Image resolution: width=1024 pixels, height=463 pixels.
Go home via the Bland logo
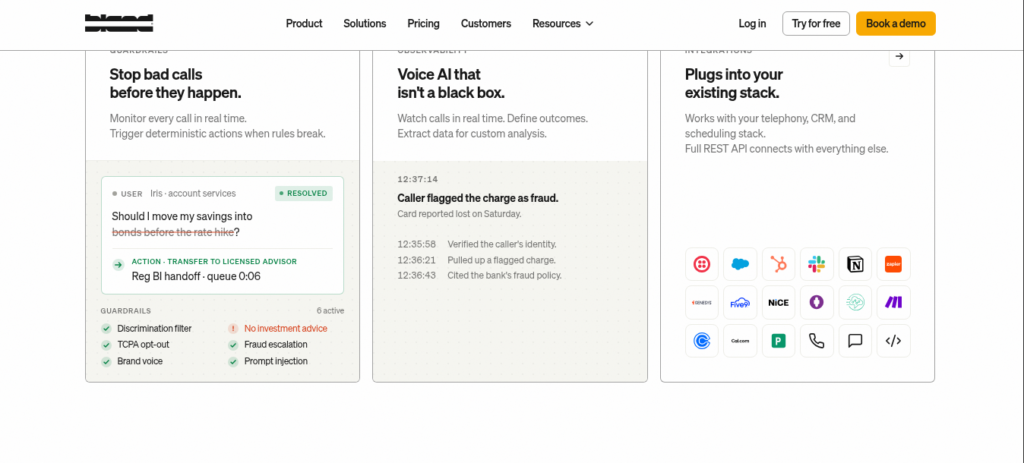click(x=119, y=24)
